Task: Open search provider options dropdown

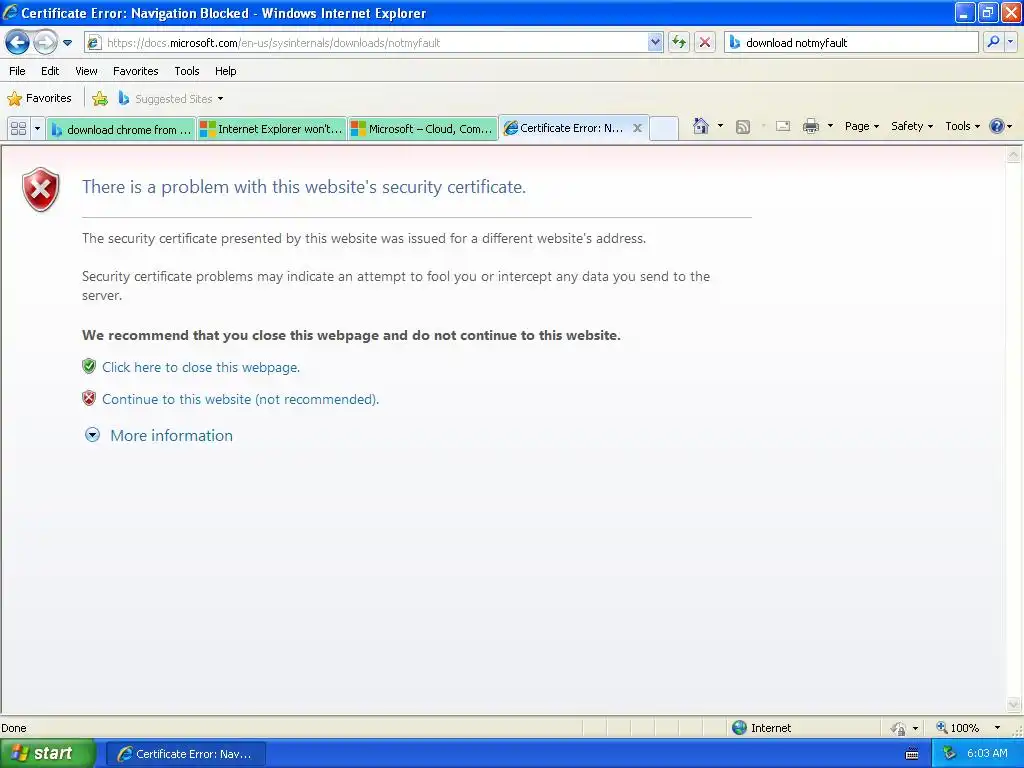Action: point(1011,42)
